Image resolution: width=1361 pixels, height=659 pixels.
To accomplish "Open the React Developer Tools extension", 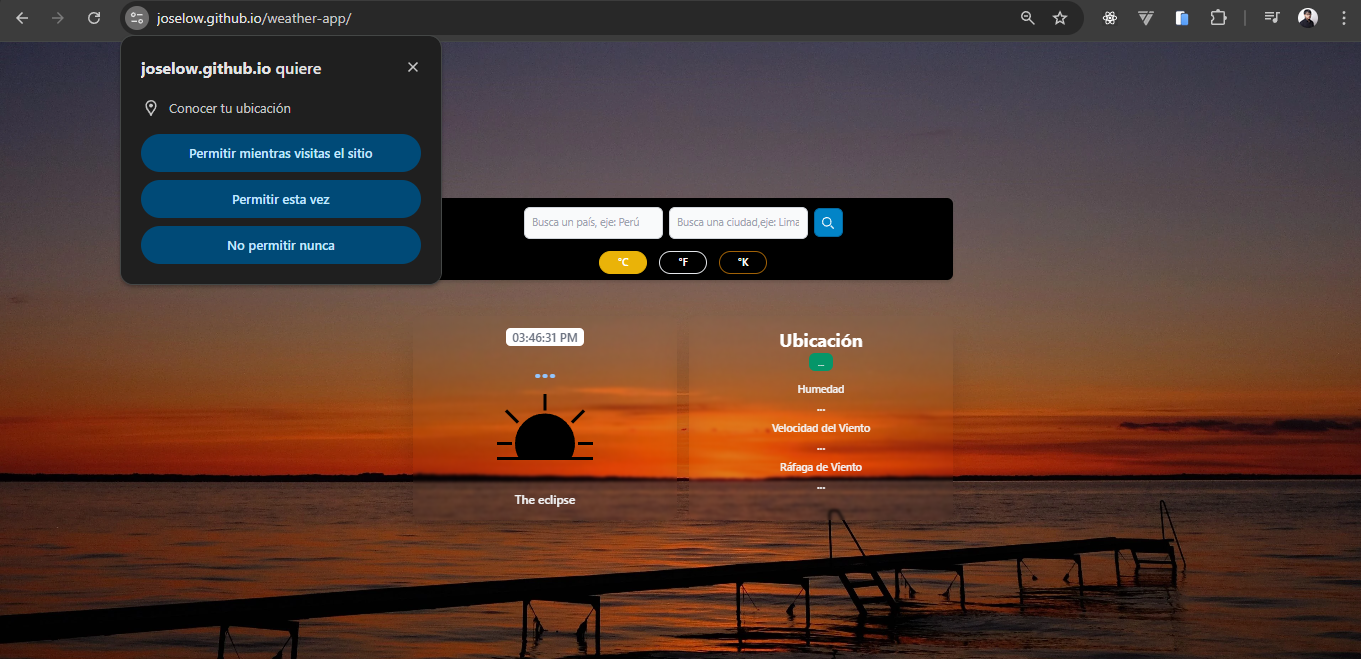I will coord(1109,18).
